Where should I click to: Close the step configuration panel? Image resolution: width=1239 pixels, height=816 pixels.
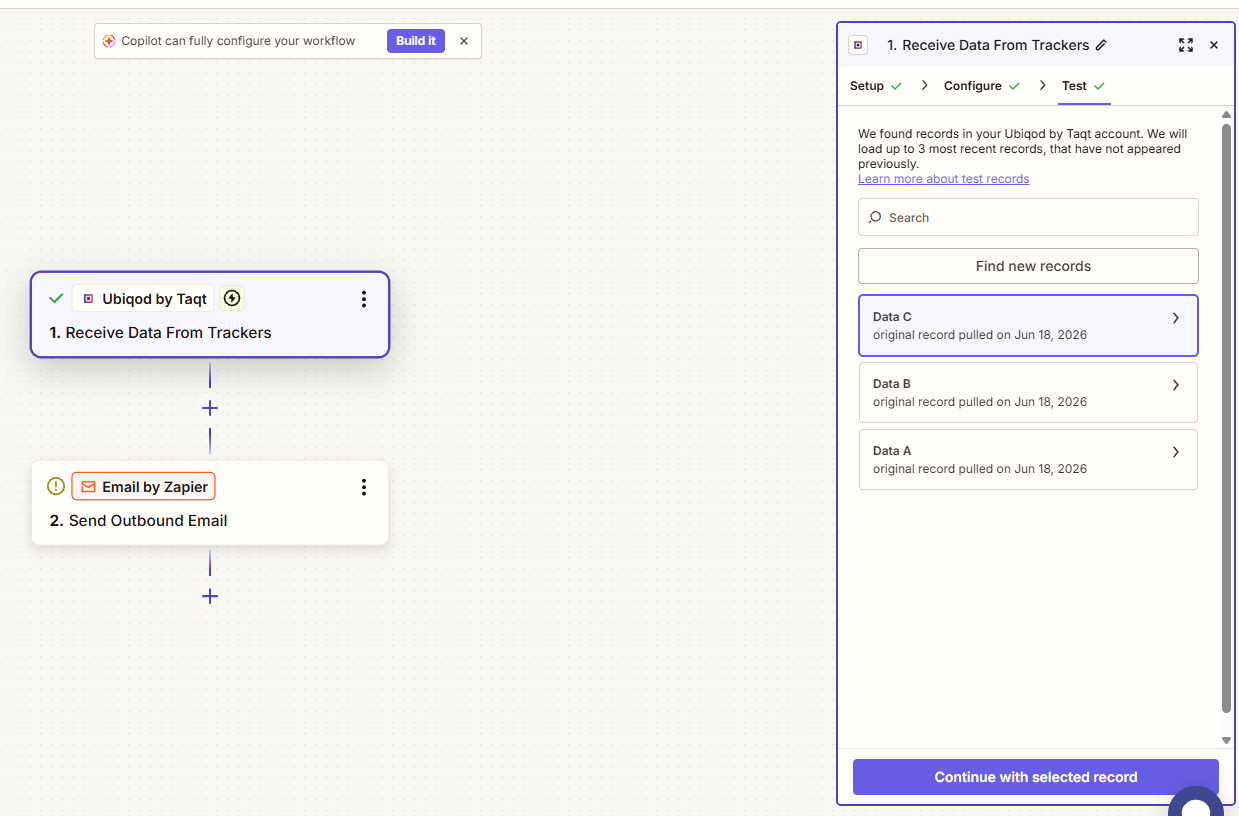[1214, 45]
